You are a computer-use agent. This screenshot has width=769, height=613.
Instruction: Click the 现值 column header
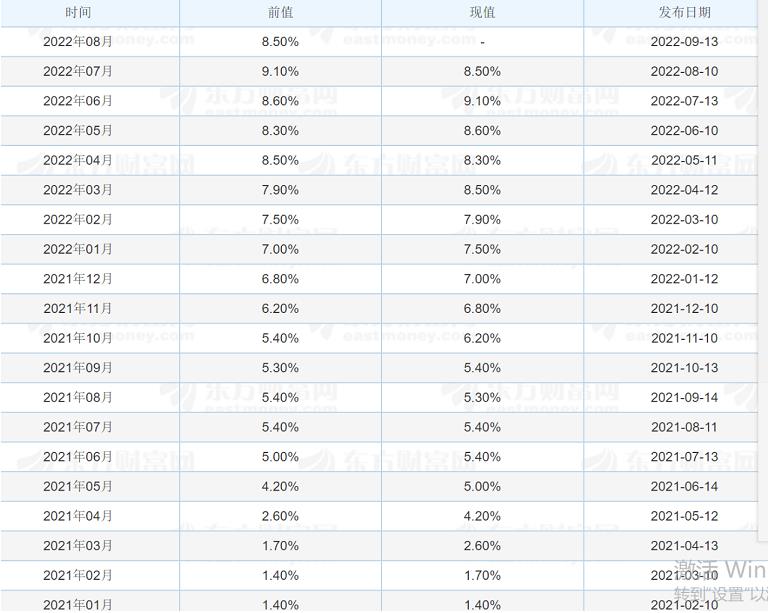pos(482,12)
